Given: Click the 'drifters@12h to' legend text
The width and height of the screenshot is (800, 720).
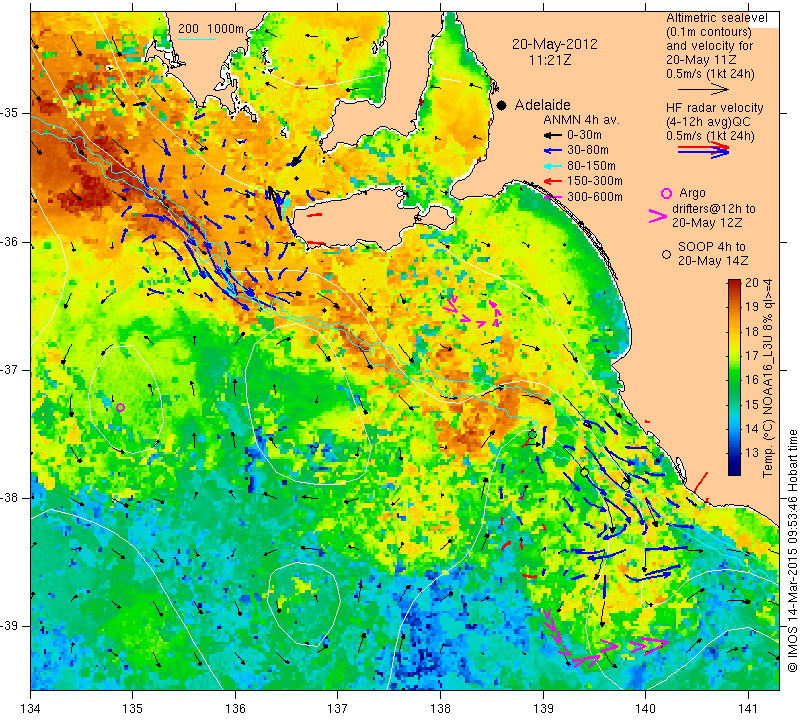Looking at the screenshot, I should (714, 209).
